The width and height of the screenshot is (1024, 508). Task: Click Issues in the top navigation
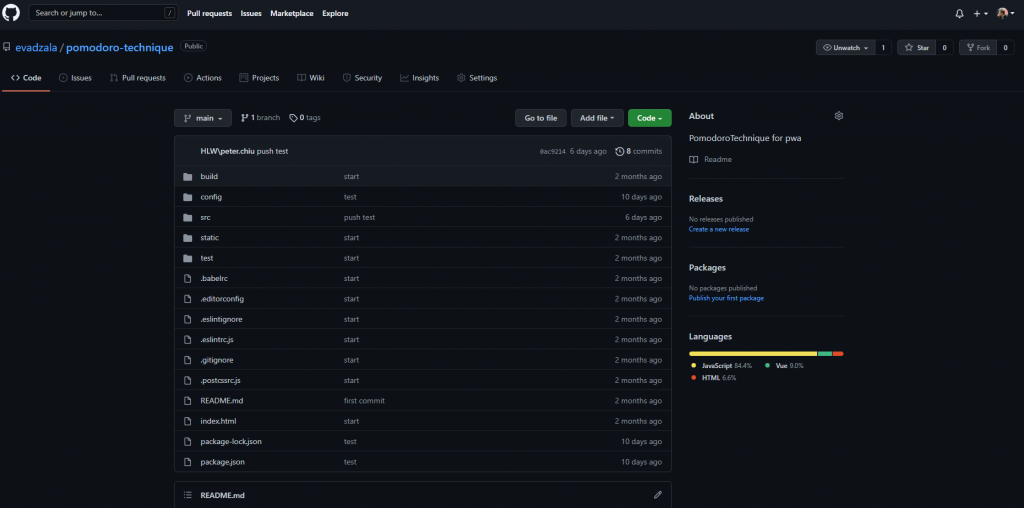point(251,14)
